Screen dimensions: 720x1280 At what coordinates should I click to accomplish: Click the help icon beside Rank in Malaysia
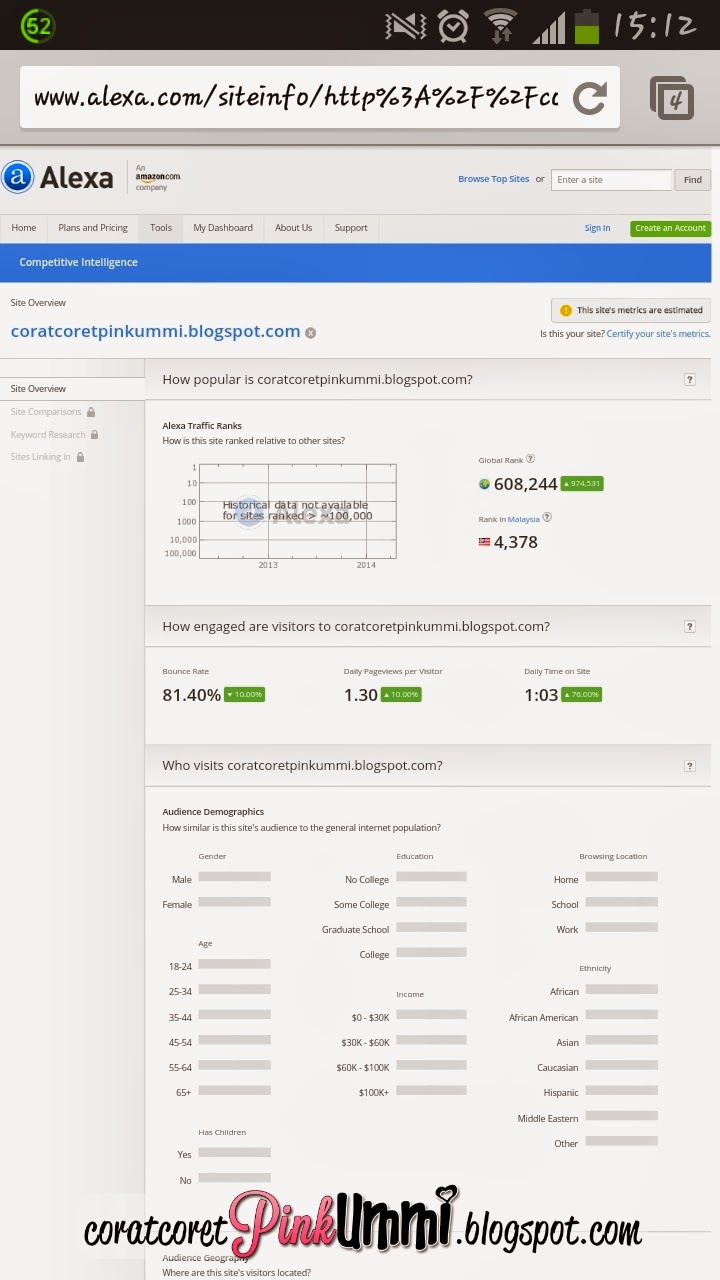547,518
